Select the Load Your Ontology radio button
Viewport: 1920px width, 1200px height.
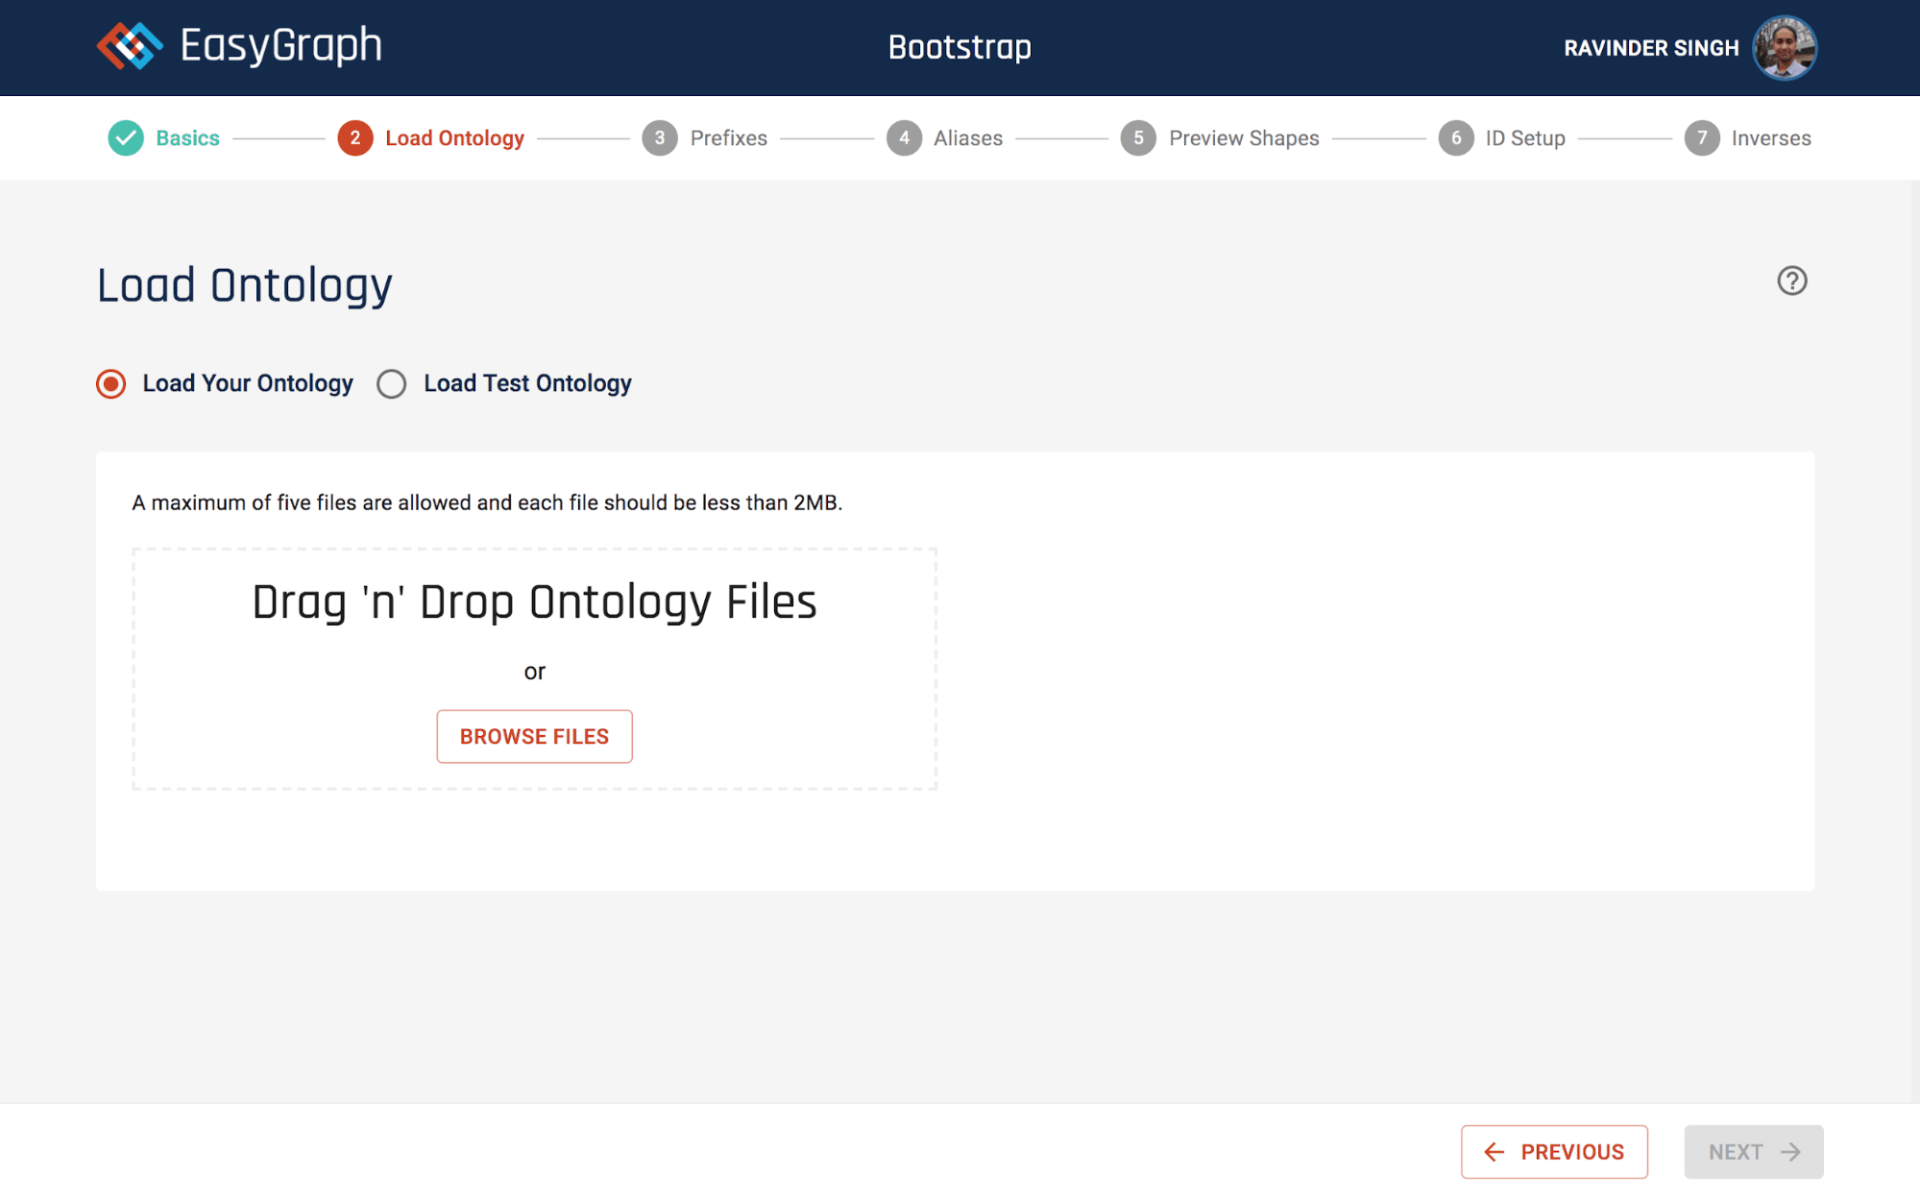(111, 384)
